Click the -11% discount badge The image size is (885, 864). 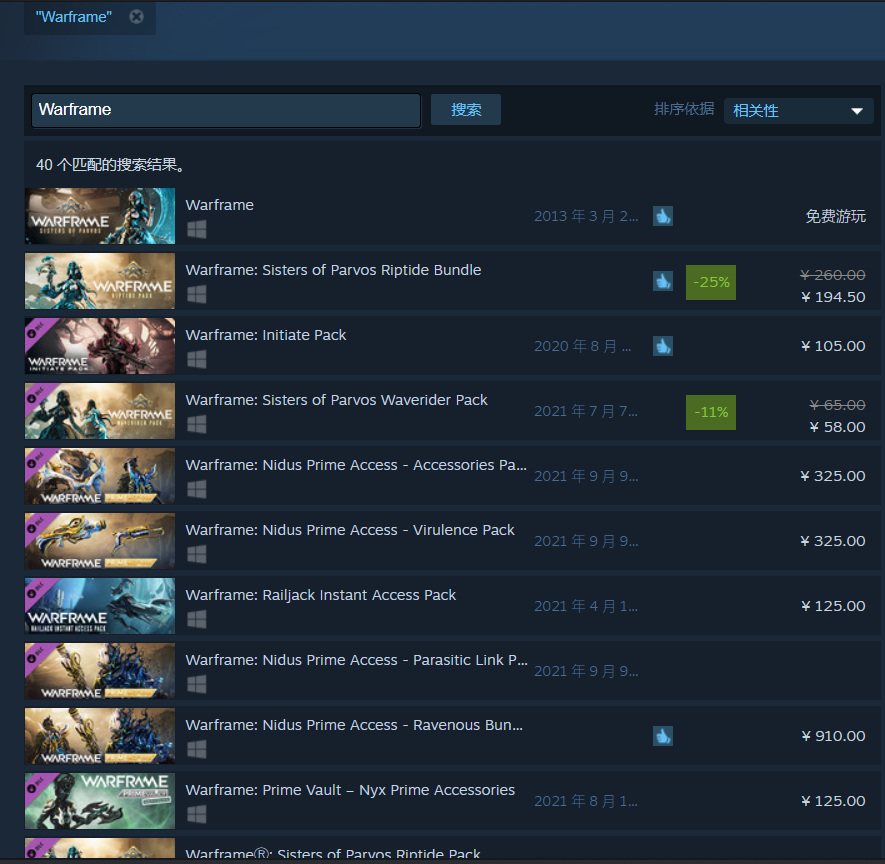[711, 413]
